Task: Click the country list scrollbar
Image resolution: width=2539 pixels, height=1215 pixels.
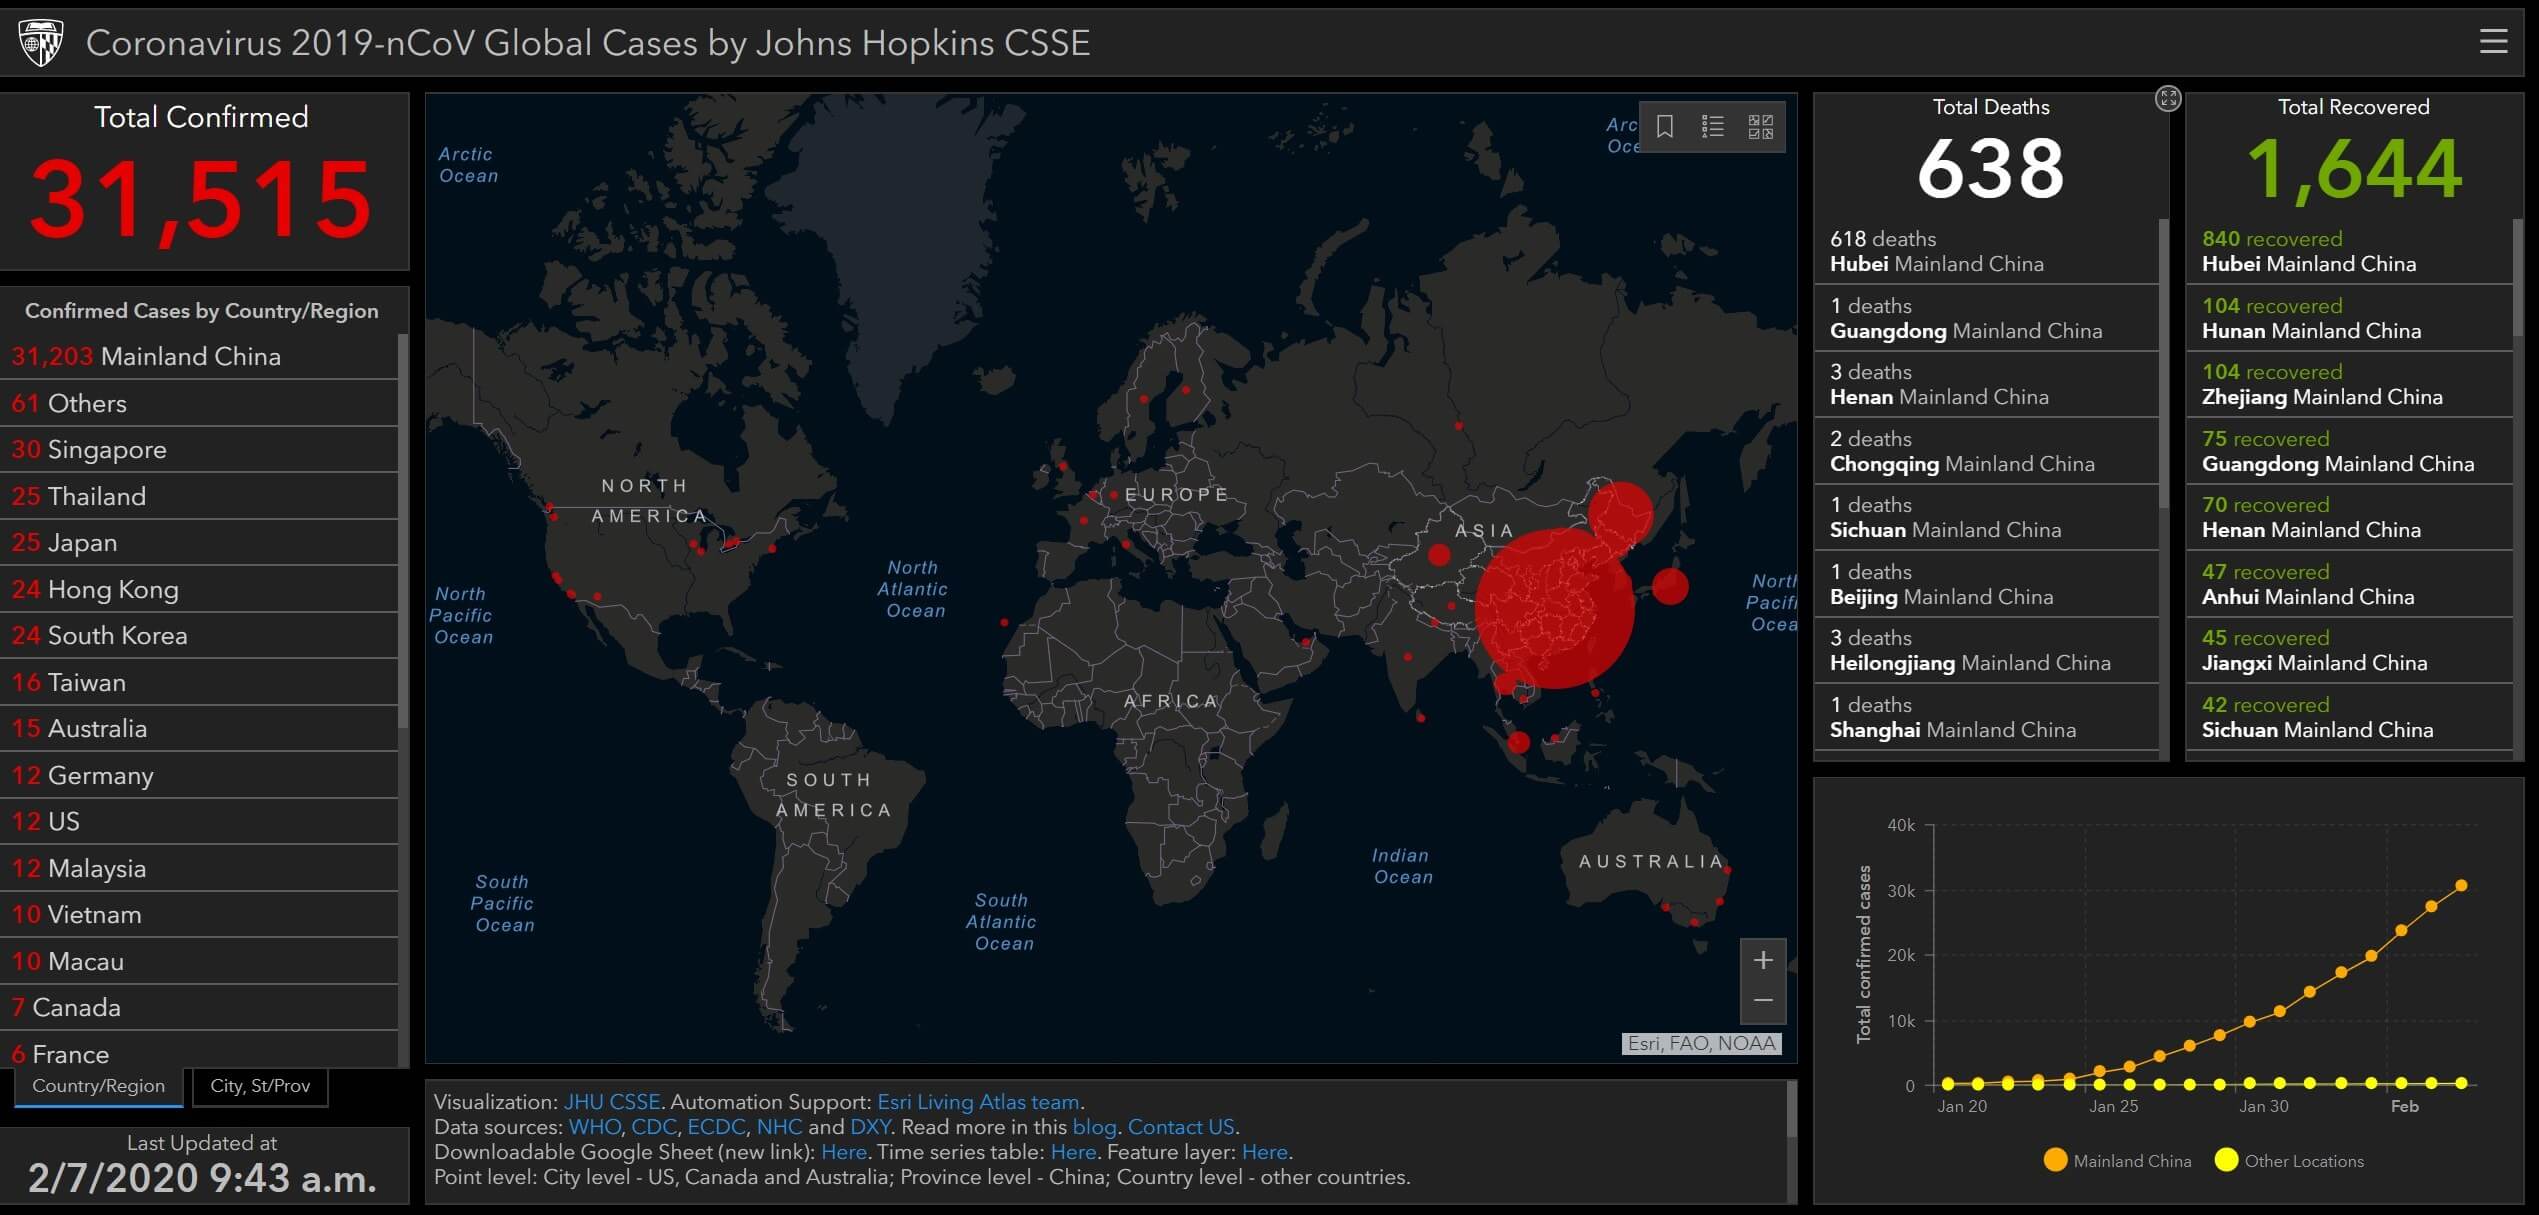Action: [x=403, y=530]
